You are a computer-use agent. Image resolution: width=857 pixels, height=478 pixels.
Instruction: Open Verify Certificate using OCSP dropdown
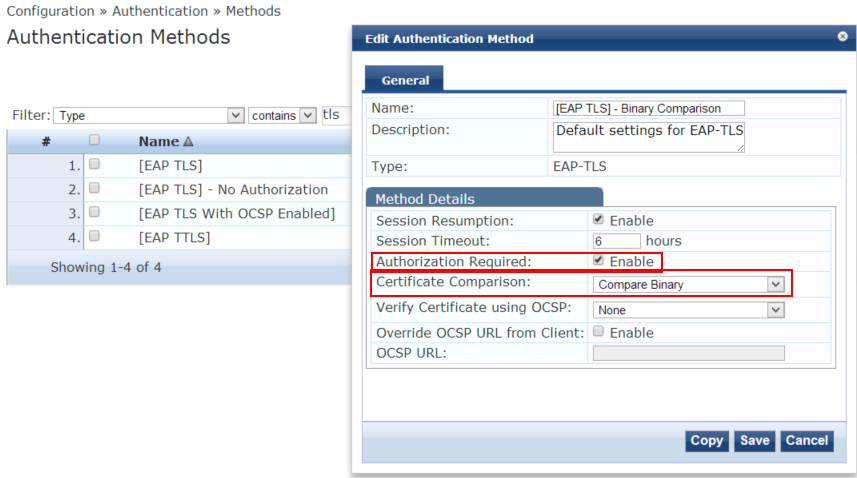pos(689,310)
